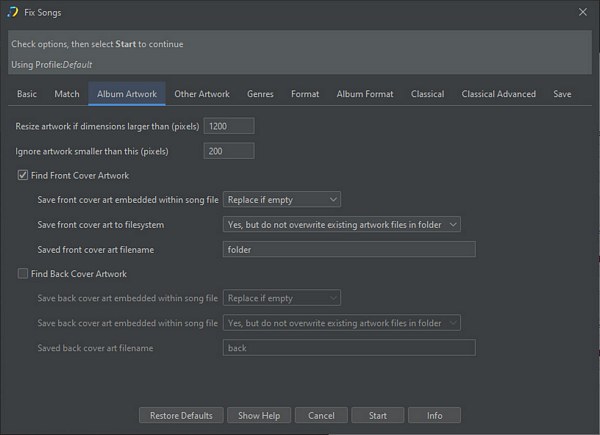
Task: Select the Other Artwork tab
Action: 202,94
